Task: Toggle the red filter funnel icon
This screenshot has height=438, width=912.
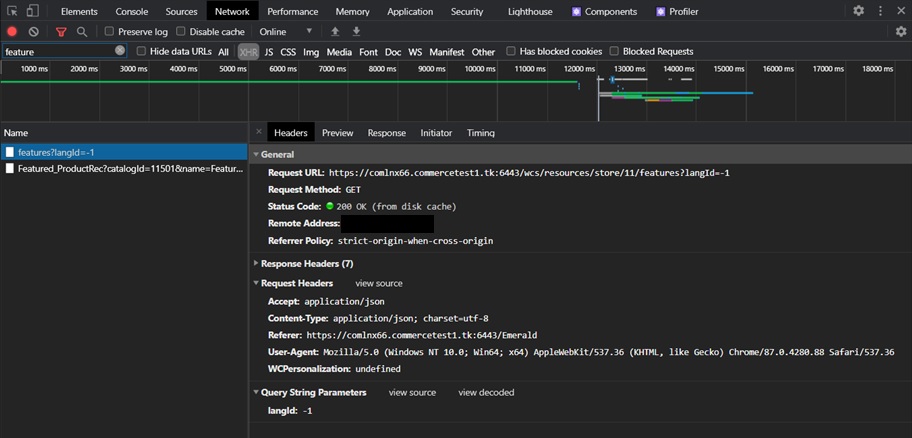Action: 61,32
